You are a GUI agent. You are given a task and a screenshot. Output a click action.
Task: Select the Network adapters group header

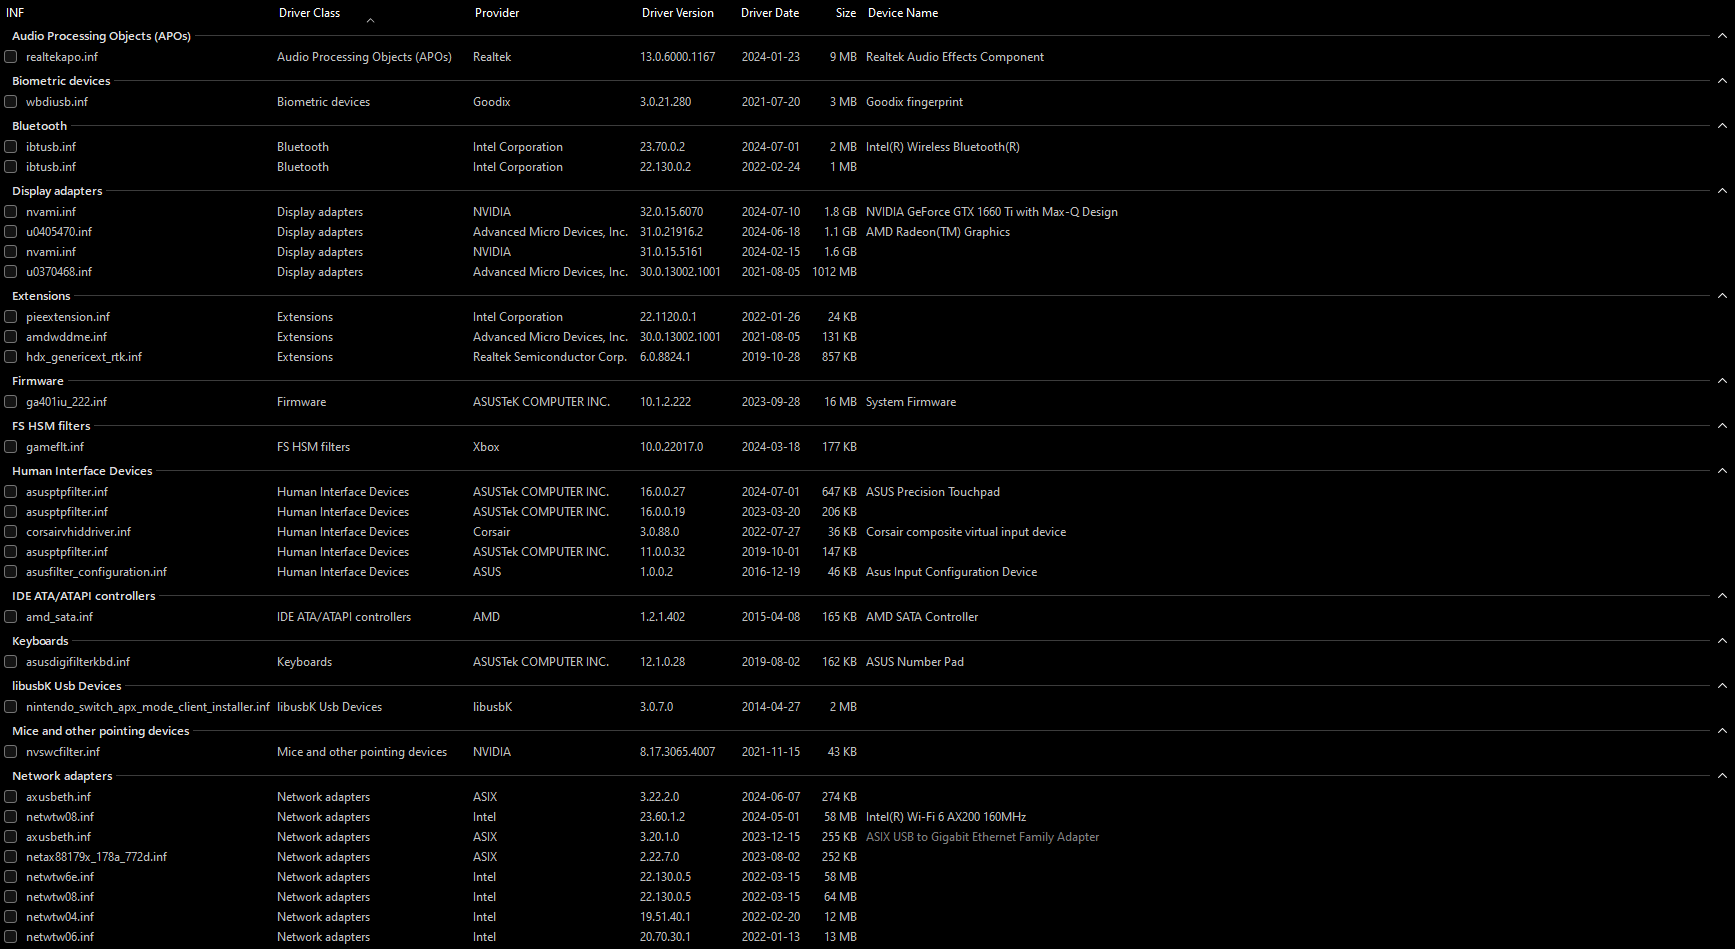[62, 776]
